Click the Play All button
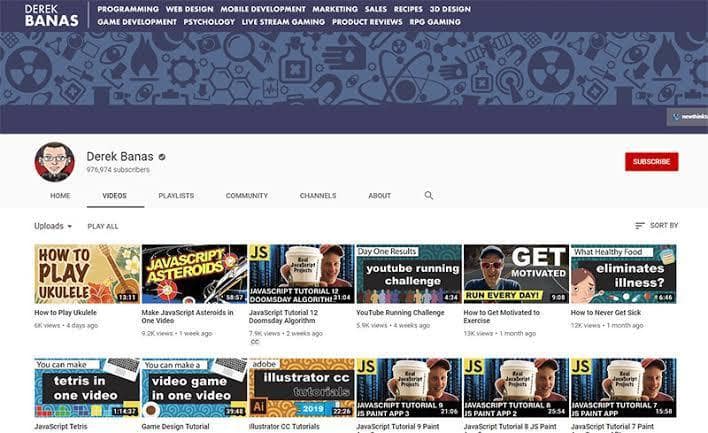The height and width of the screenshot is (433, 708). 103,226
